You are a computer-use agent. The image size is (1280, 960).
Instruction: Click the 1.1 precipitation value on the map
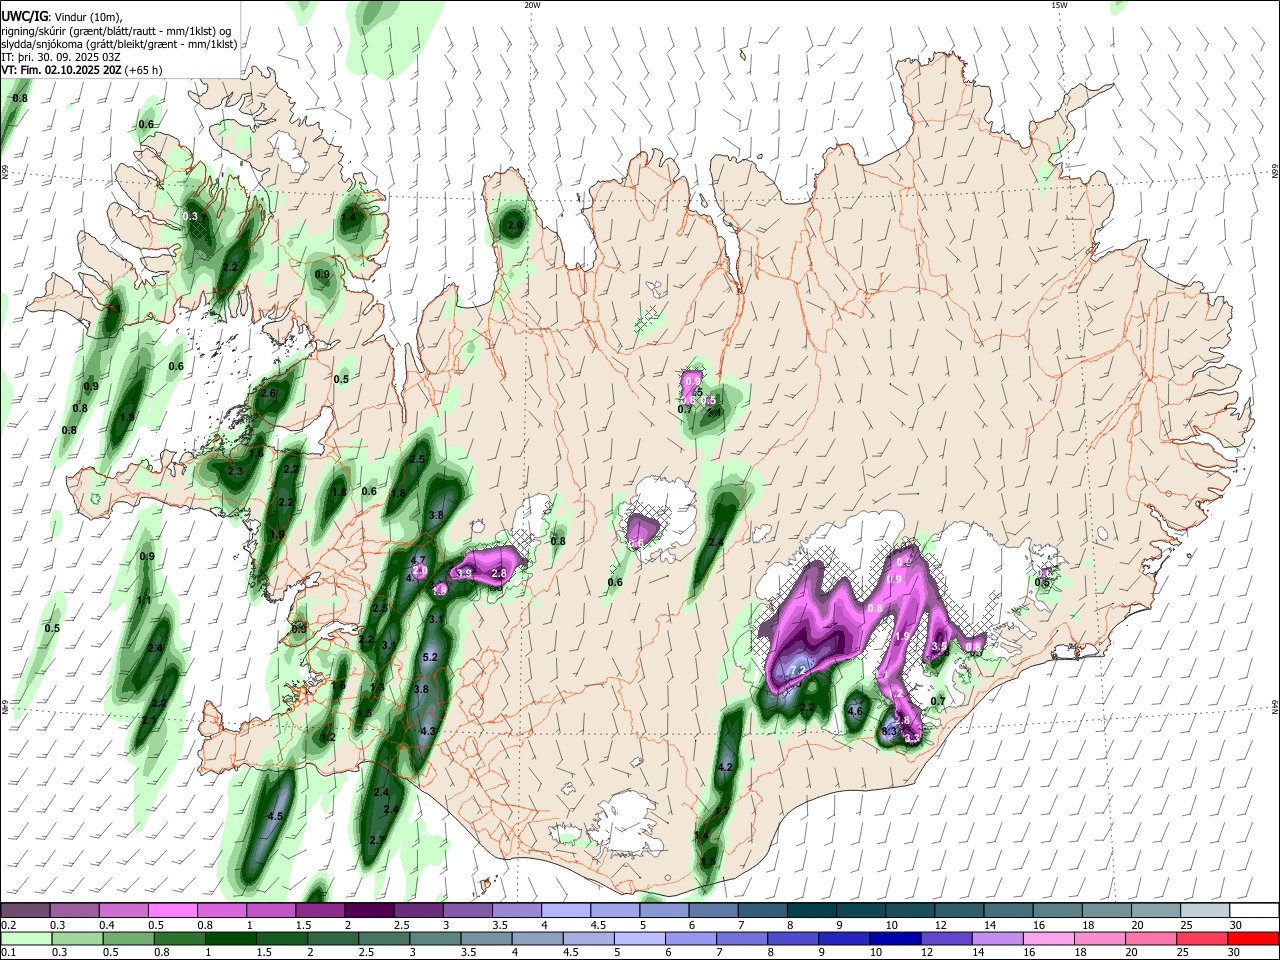(x=144, y=601)
